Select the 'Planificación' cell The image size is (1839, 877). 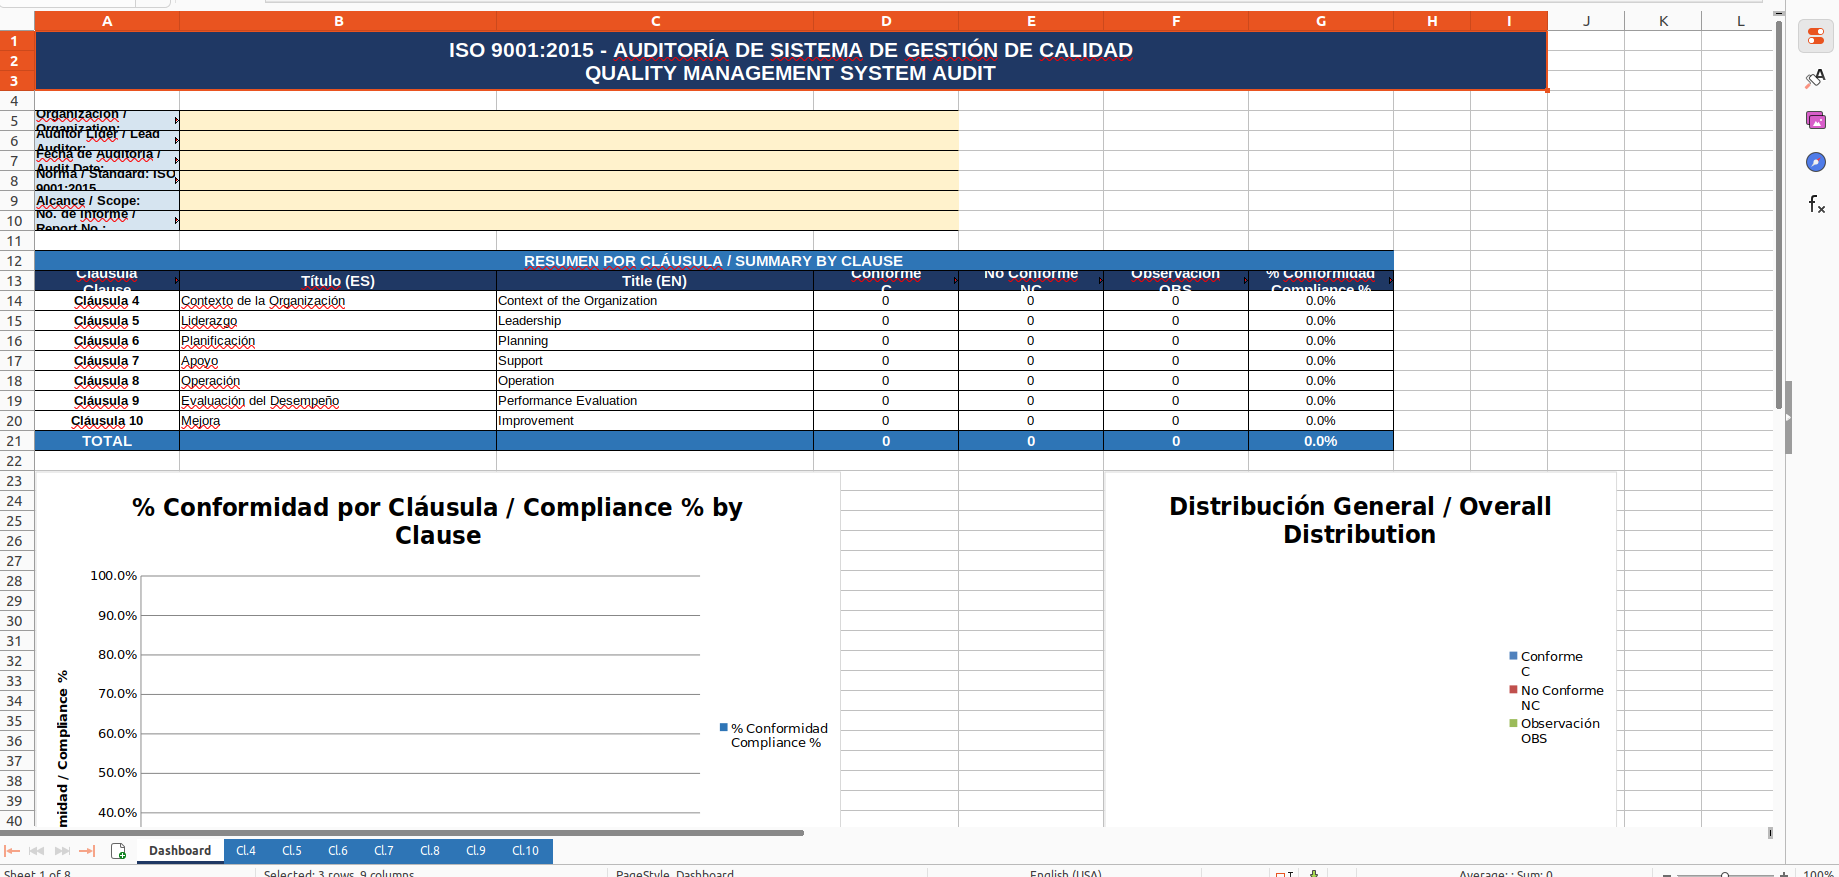click(338, 341)
